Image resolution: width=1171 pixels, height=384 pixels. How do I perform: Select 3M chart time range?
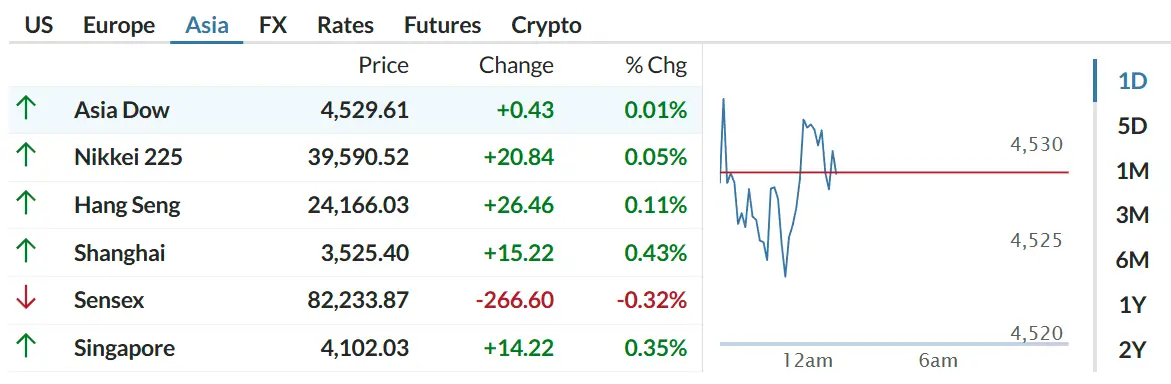click(x=1132, y=215)
